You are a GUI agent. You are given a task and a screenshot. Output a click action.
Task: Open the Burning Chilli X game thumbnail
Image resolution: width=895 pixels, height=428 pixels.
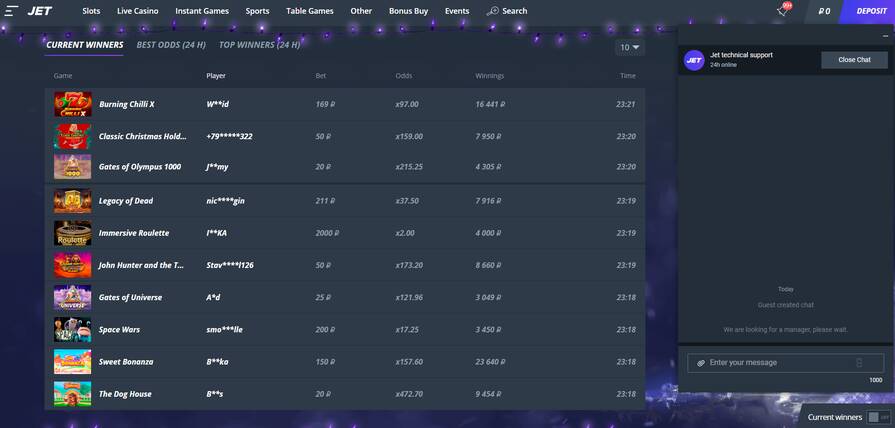(x=72, y=104)
